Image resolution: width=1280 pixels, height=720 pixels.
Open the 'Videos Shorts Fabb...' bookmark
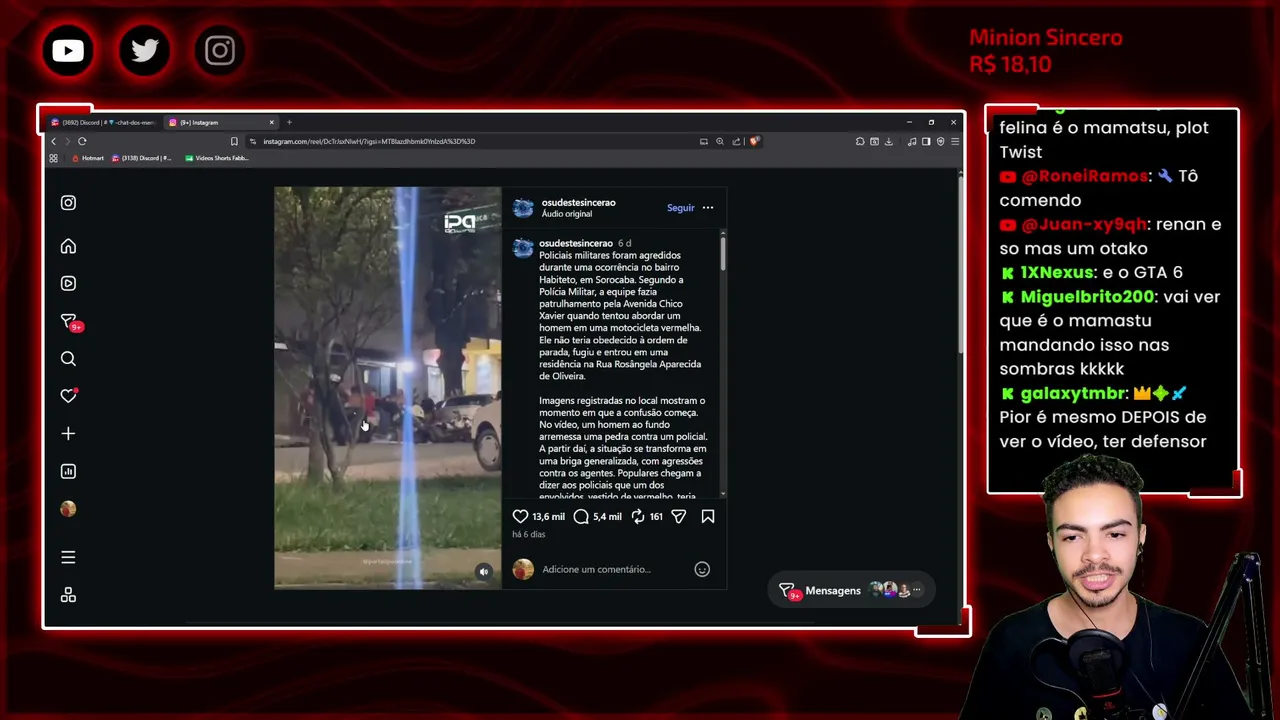click(x=216, y=158)
